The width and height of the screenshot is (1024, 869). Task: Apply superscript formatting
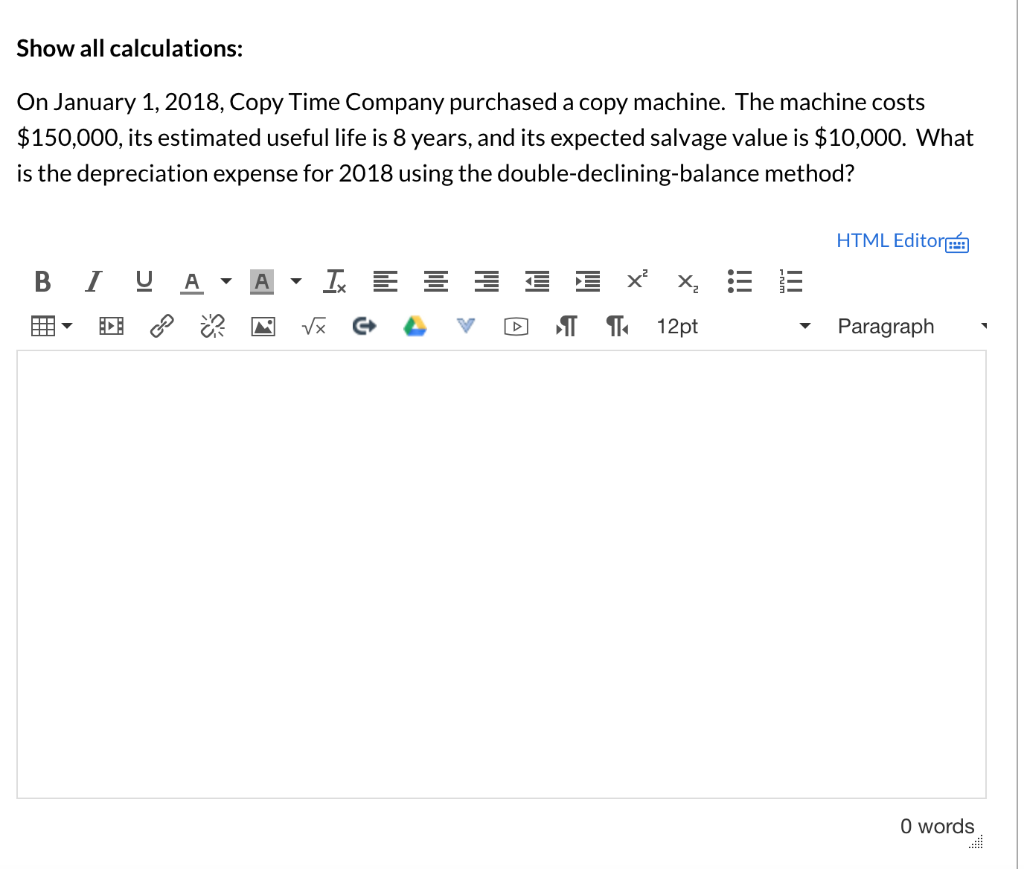pyautogui.click(x=636, y=281)
